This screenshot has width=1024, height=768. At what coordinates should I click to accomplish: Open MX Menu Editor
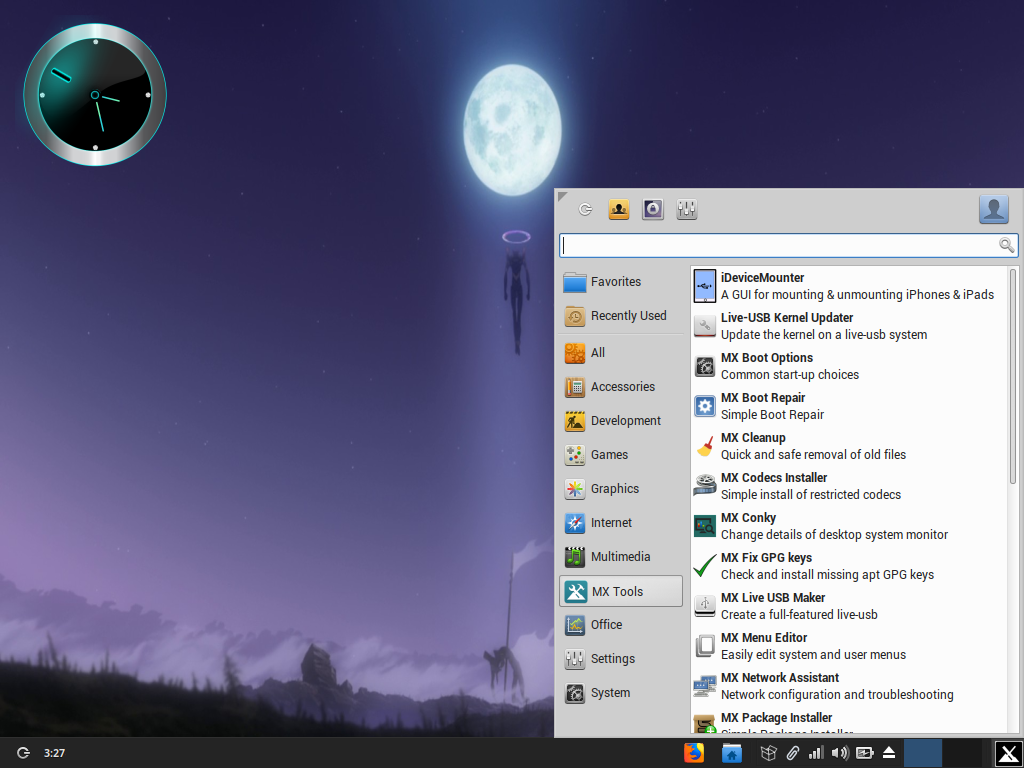point(849,646)
